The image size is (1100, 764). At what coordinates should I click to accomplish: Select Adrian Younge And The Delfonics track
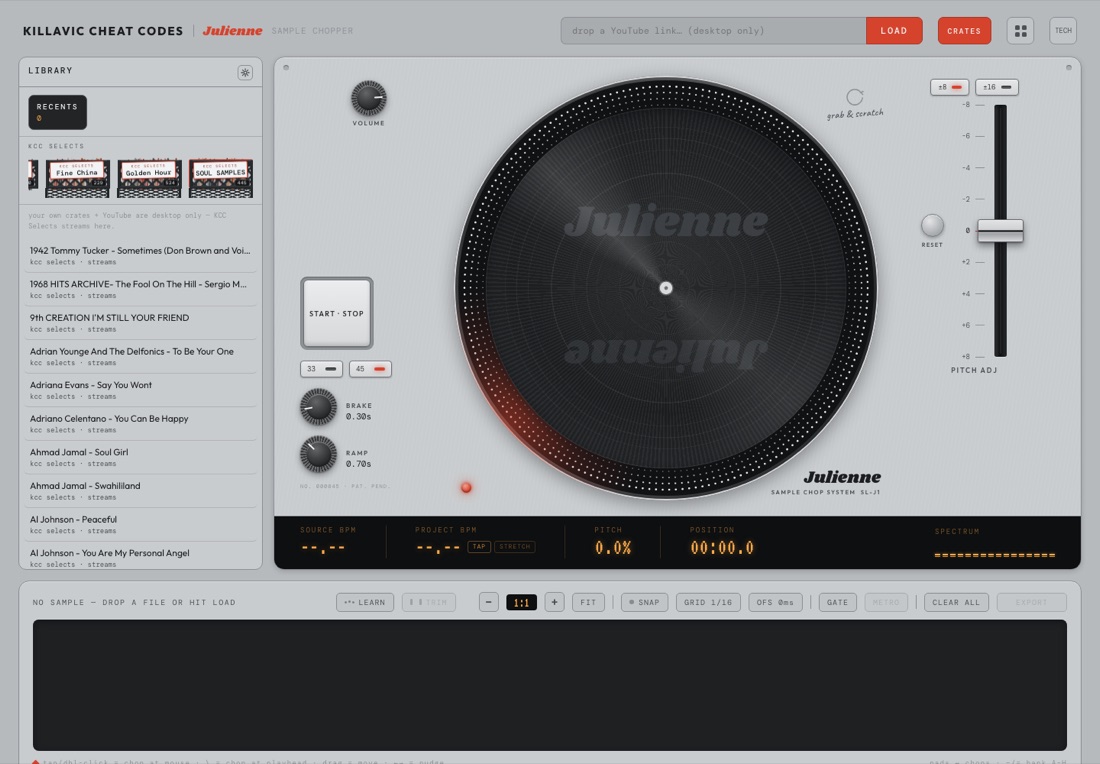(140, 356)
